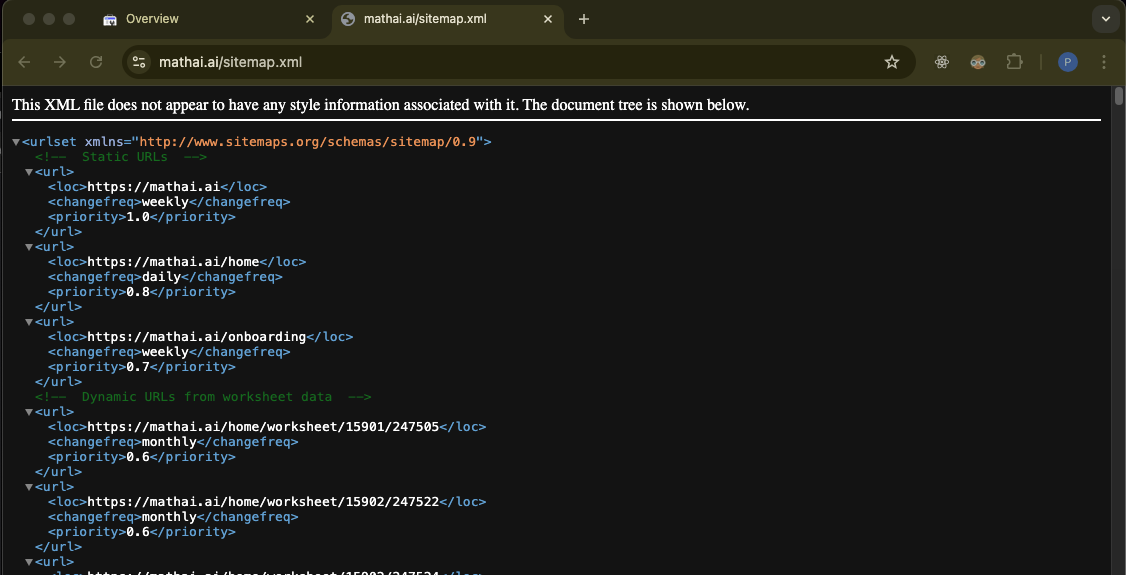Screen dimensions: 1126x575
Task: Click the Overview tab favicon
Action: coord(110,19)
